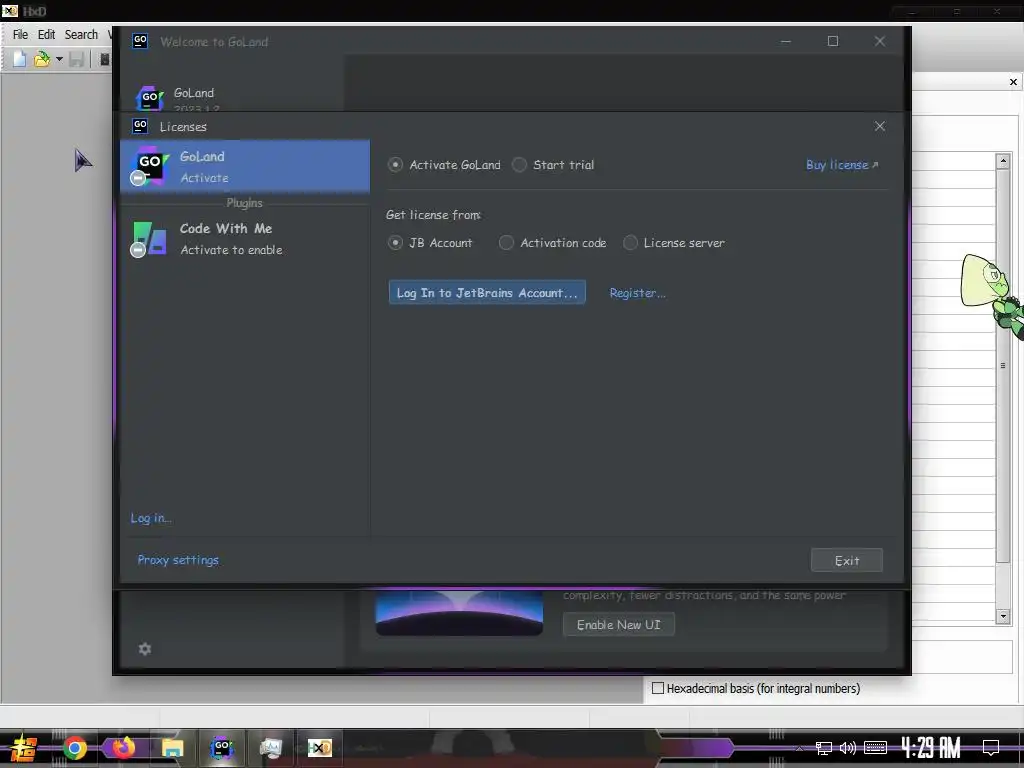
Task: Select Code With Me plugin entry
Action: point(245,239)
